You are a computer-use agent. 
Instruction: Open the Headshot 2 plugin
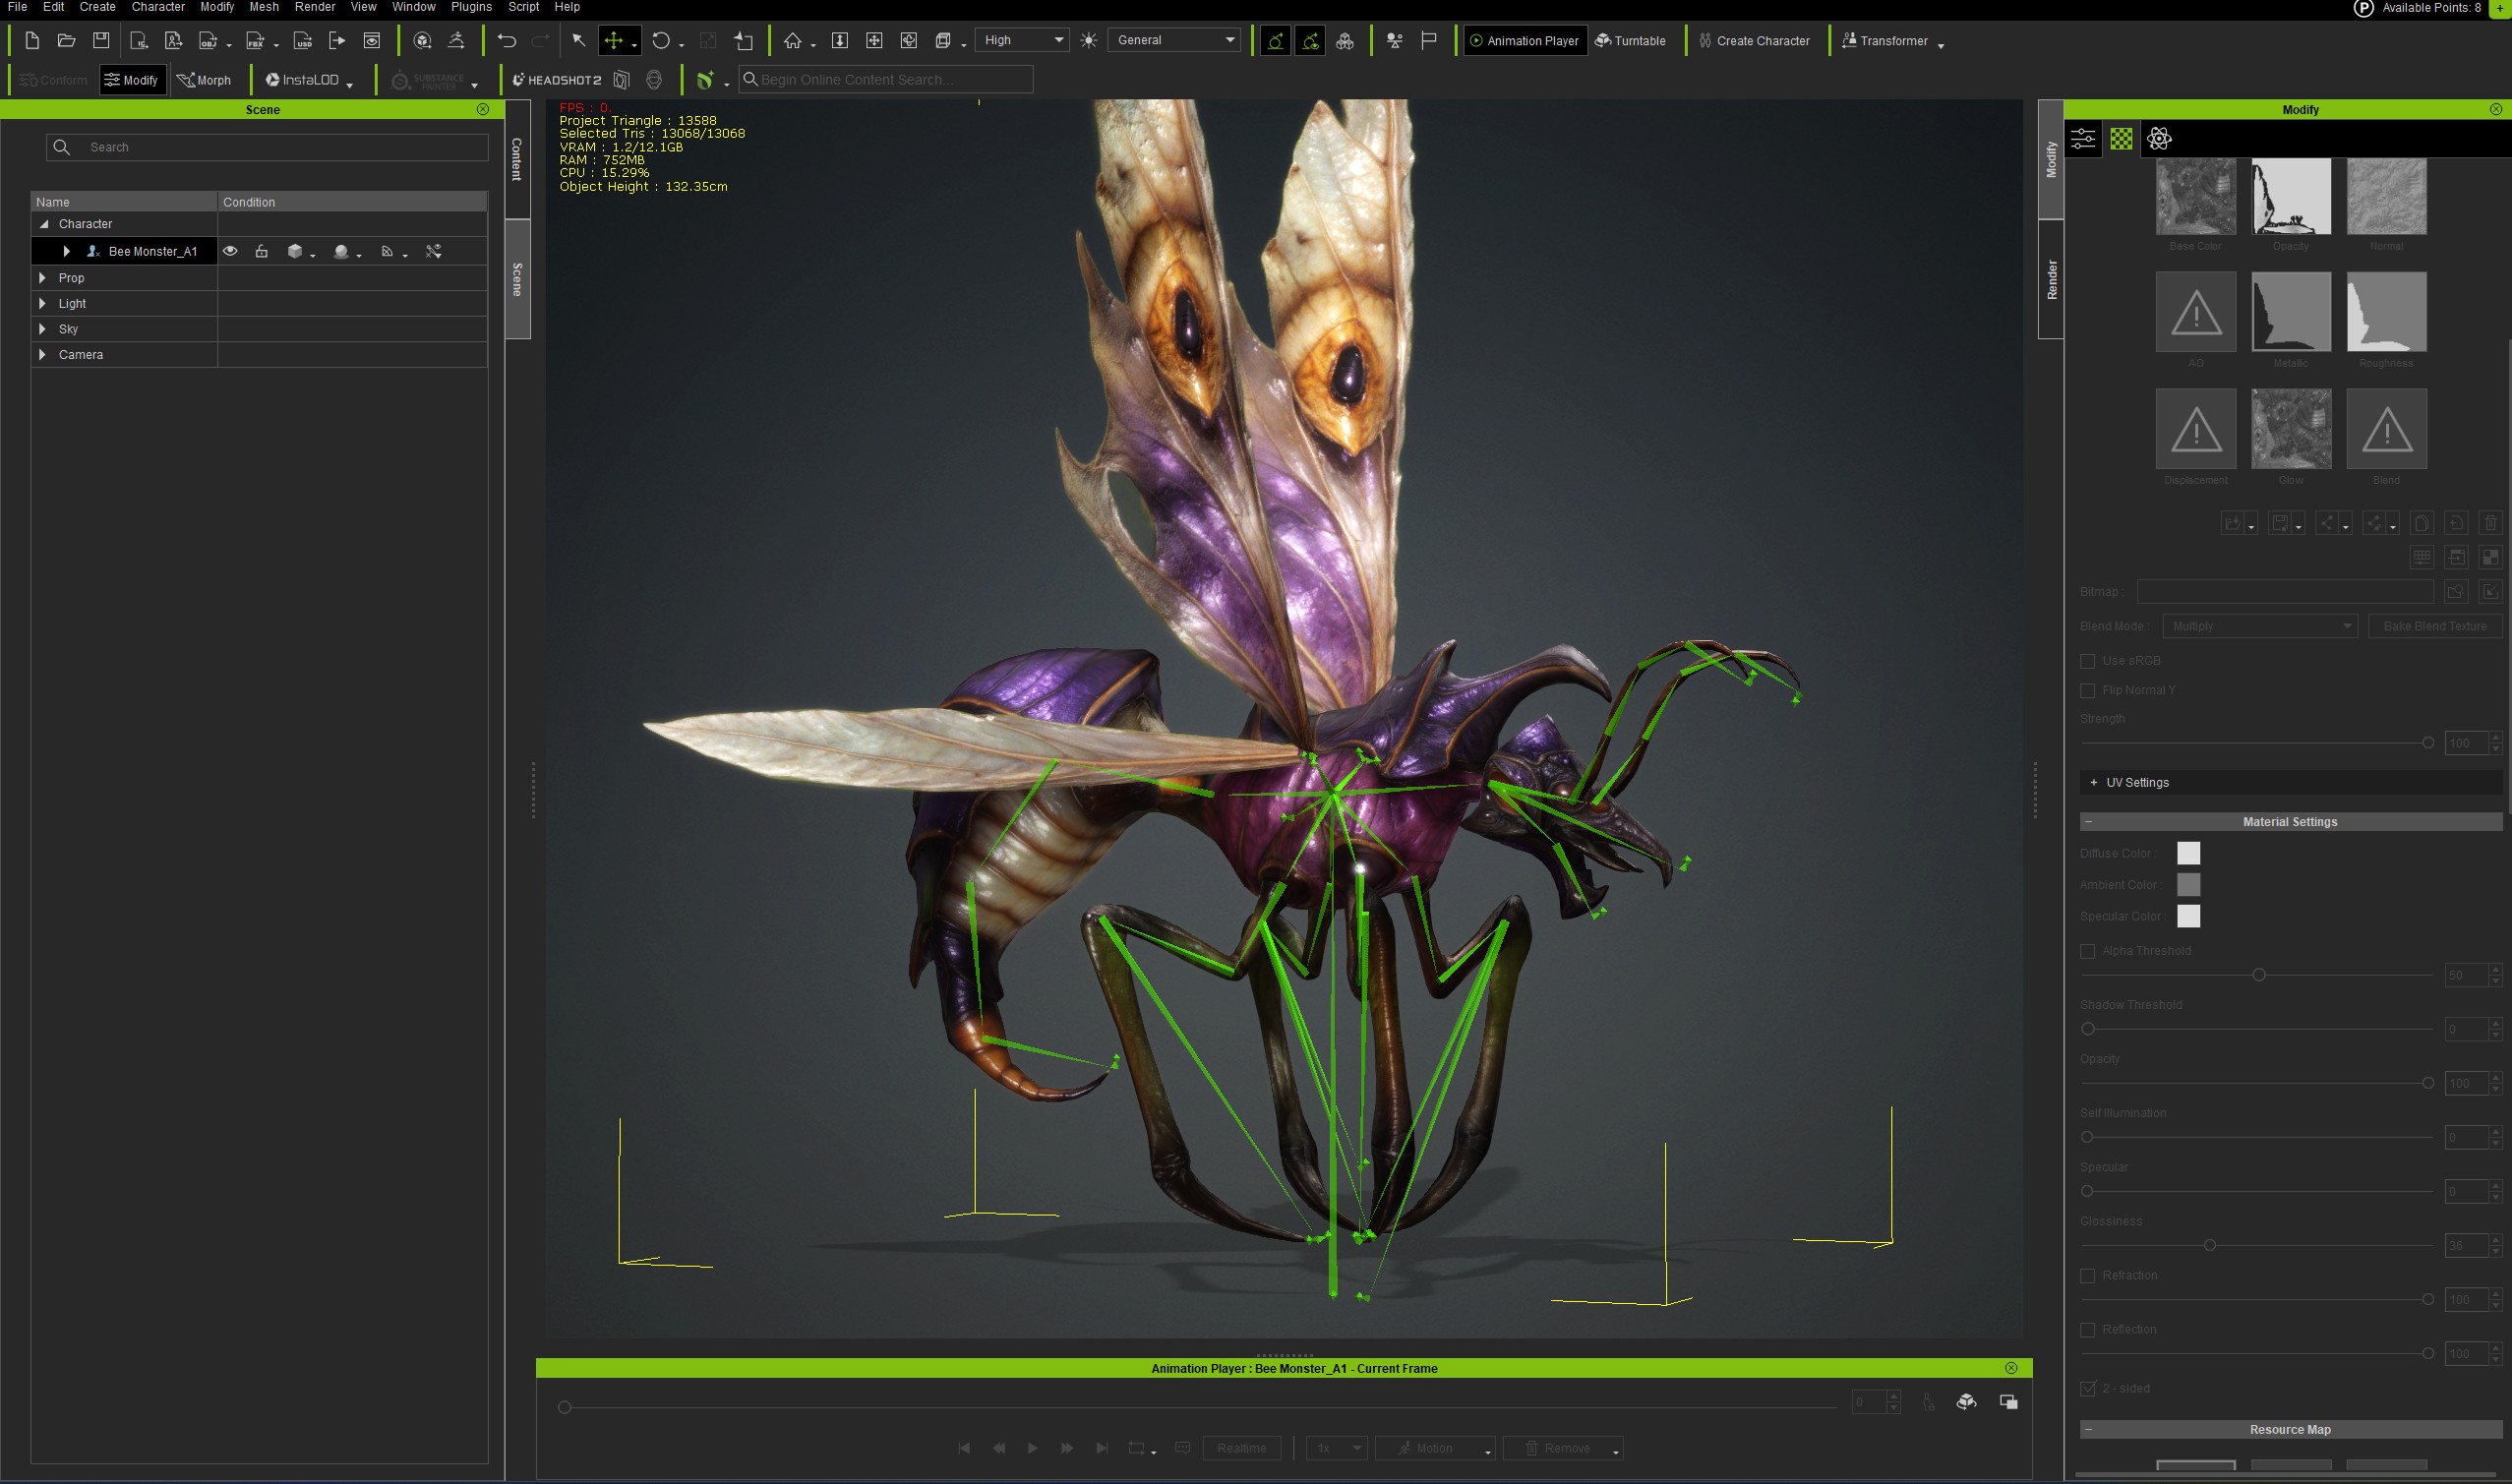(557, 80)
